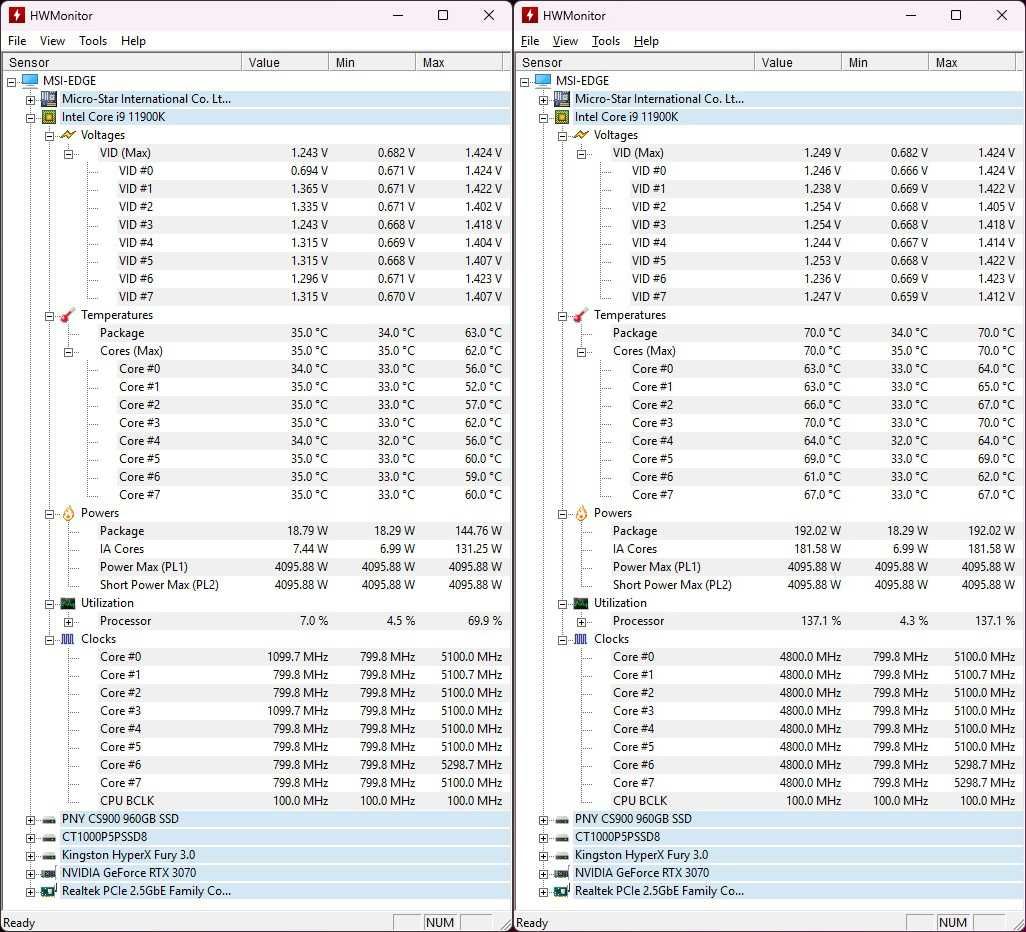Screen dimensions: 1026x932
Task: Click the Voltages icon in right window
Action: [x=581, y=135]
